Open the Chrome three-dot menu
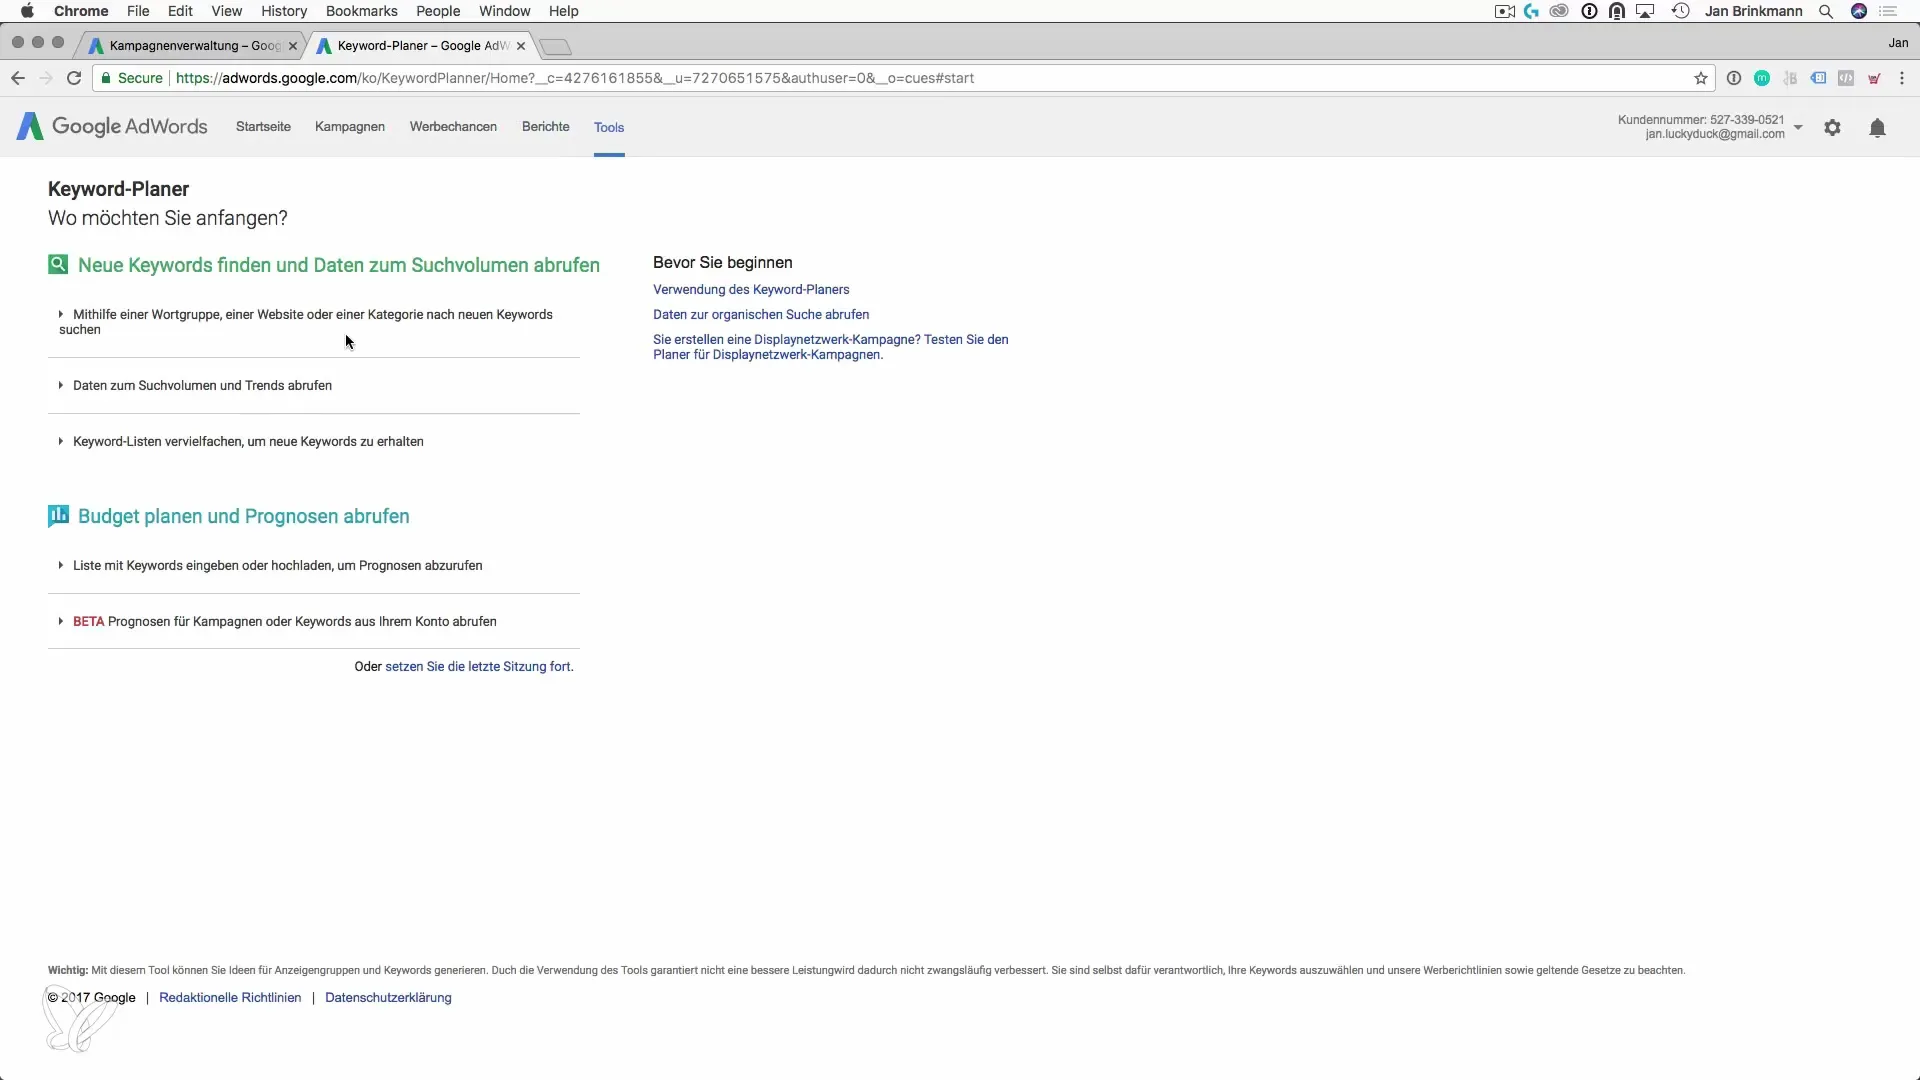 [x=1901, y=78]
